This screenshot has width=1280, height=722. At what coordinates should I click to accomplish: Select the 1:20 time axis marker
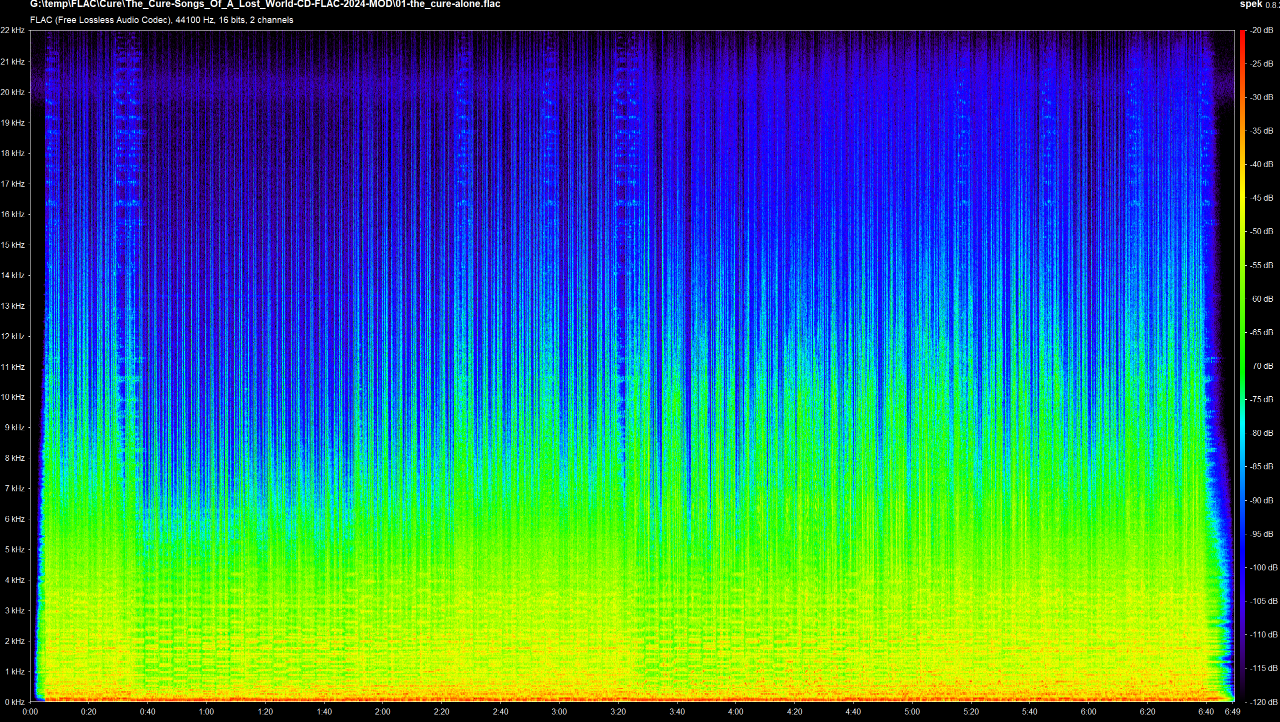[265, 712]
